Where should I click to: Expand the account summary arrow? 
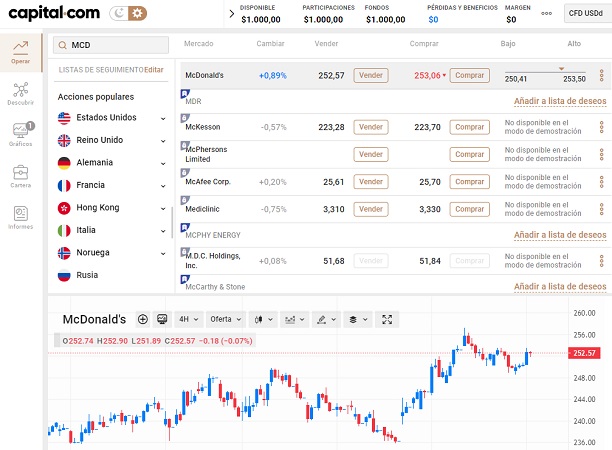[231, 14]
